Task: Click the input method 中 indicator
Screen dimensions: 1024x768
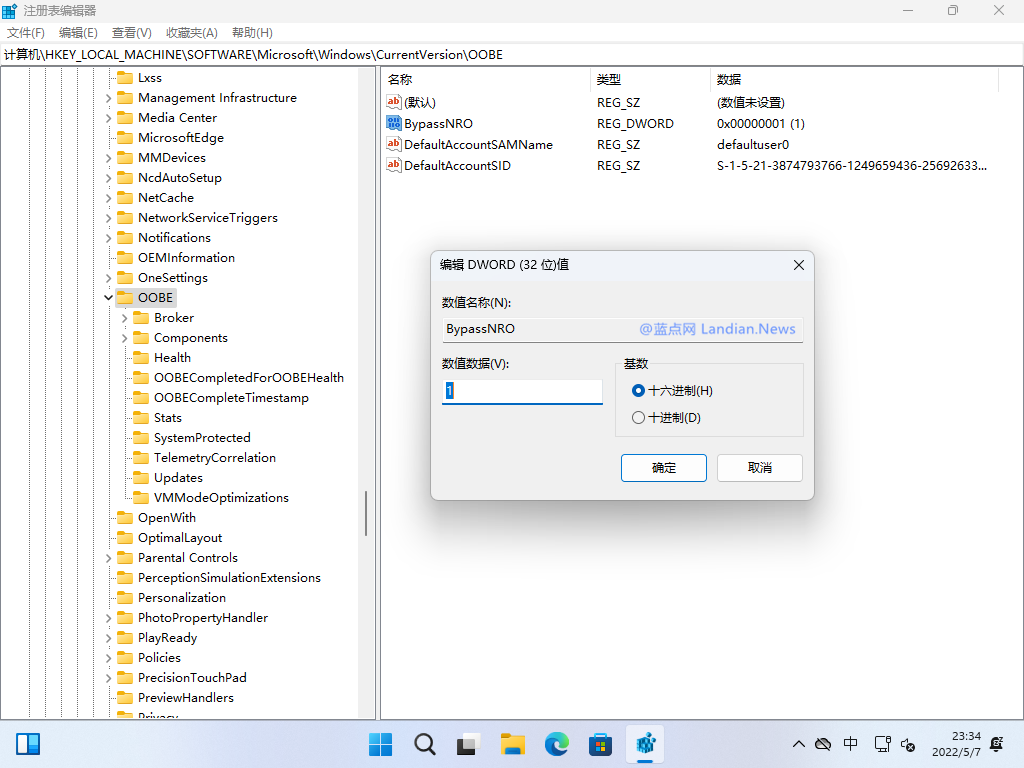Action: (x=850, y=744)
